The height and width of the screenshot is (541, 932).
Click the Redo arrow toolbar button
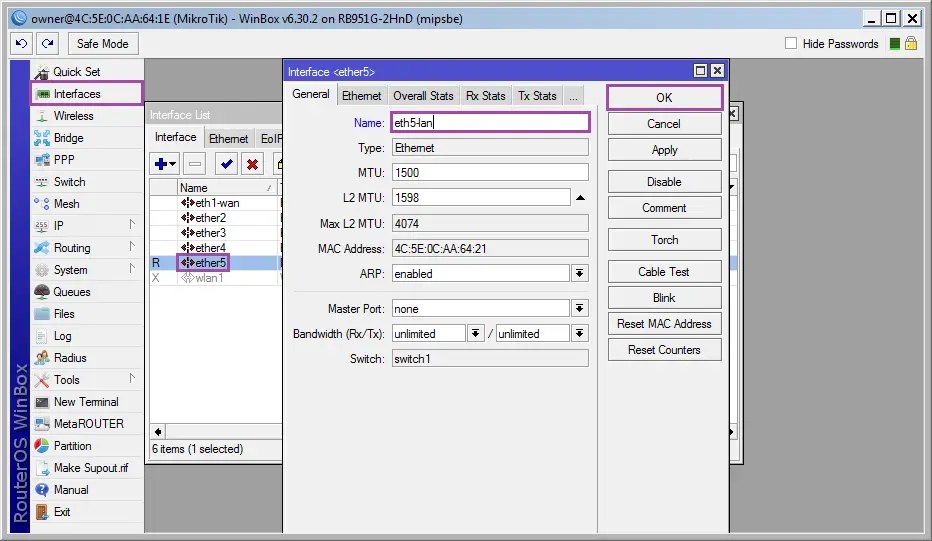point(48,43)
